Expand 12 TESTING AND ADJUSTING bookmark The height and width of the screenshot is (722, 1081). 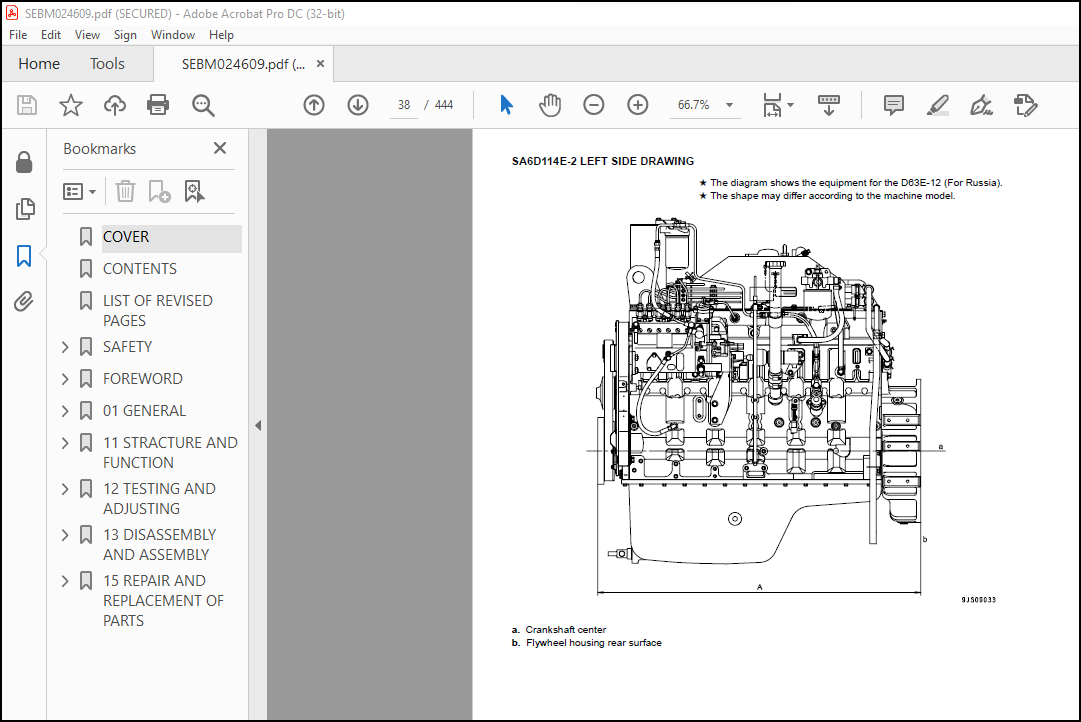coord(65,489)
